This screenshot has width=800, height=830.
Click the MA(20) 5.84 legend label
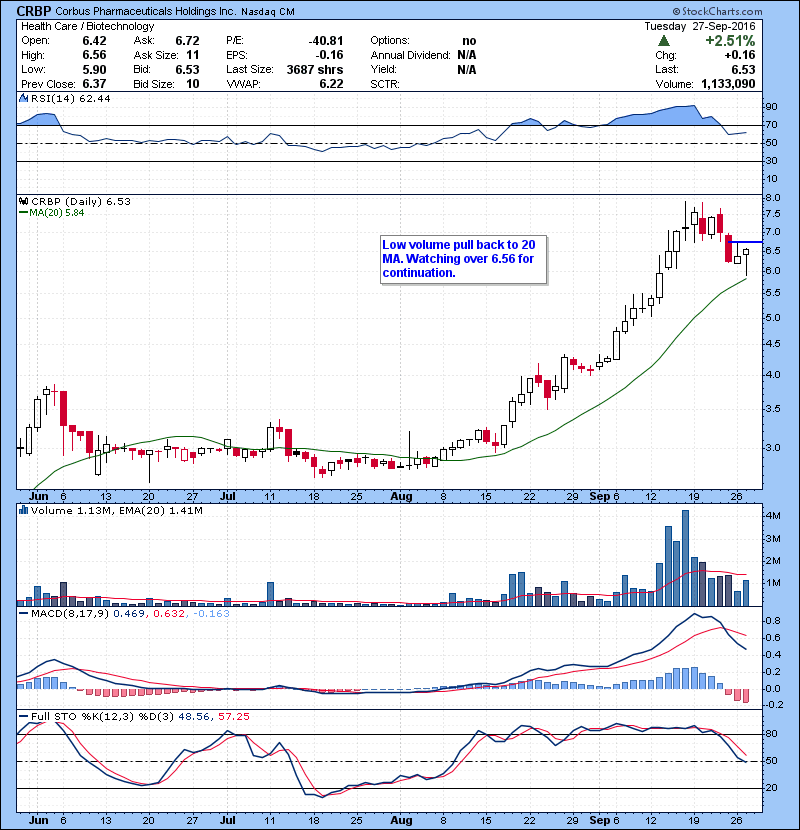pos(56,213)
